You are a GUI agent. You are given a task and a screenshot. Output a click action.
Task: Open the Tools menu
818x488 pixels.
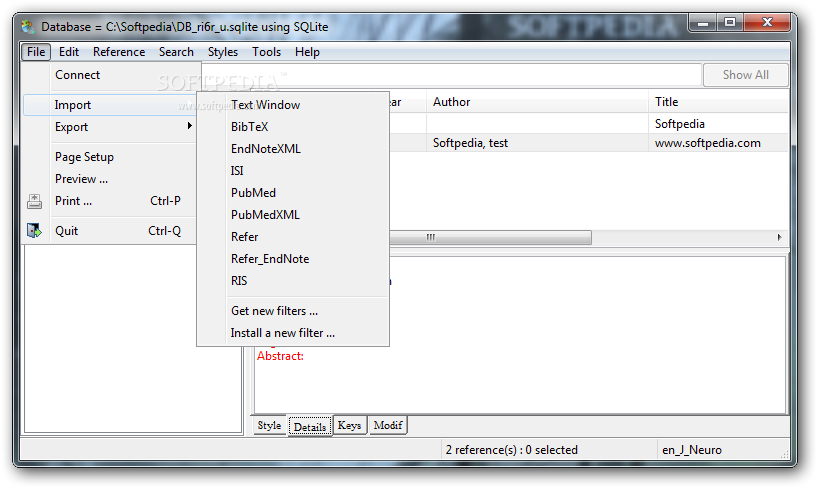[x=267, y=52]
